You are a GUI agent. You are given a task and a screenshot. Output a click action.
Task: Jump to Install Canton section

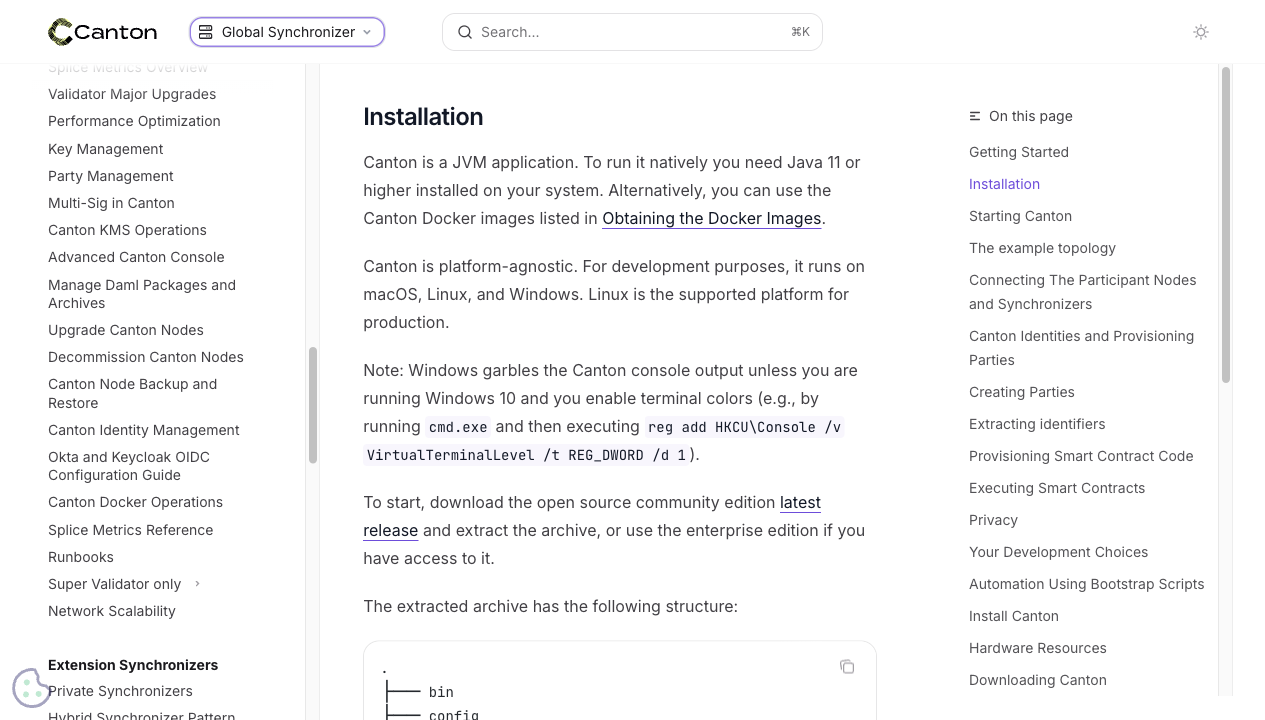[x=1014, y=616]
